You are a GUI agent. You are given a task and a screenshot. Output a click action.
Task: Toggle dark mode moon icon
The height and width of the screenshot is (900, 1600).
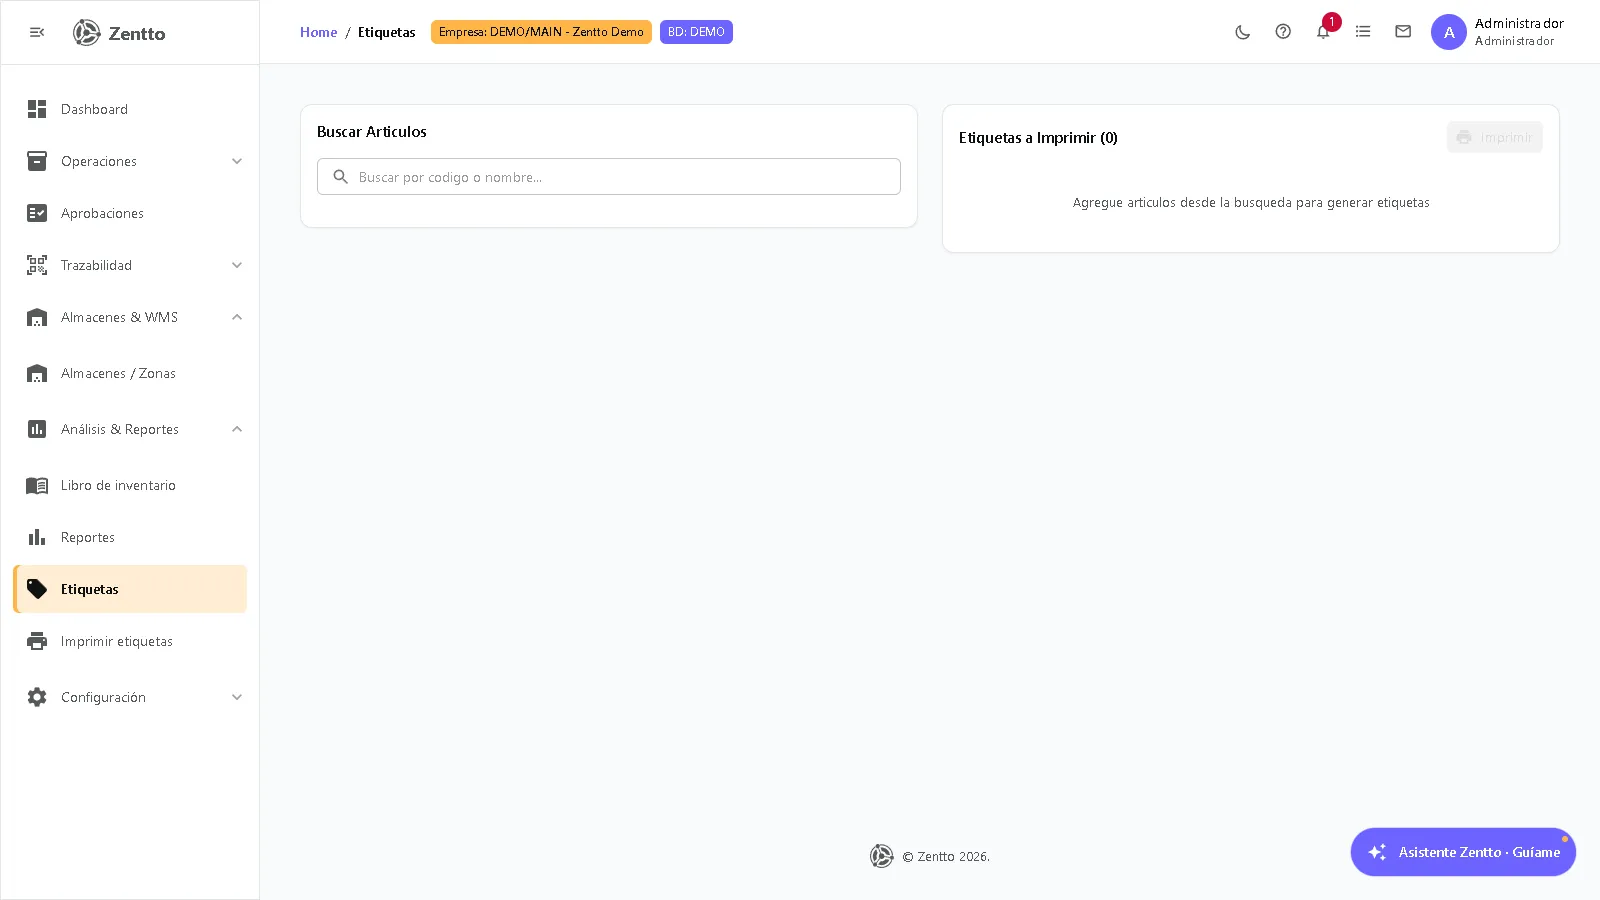click(1243, 32)
